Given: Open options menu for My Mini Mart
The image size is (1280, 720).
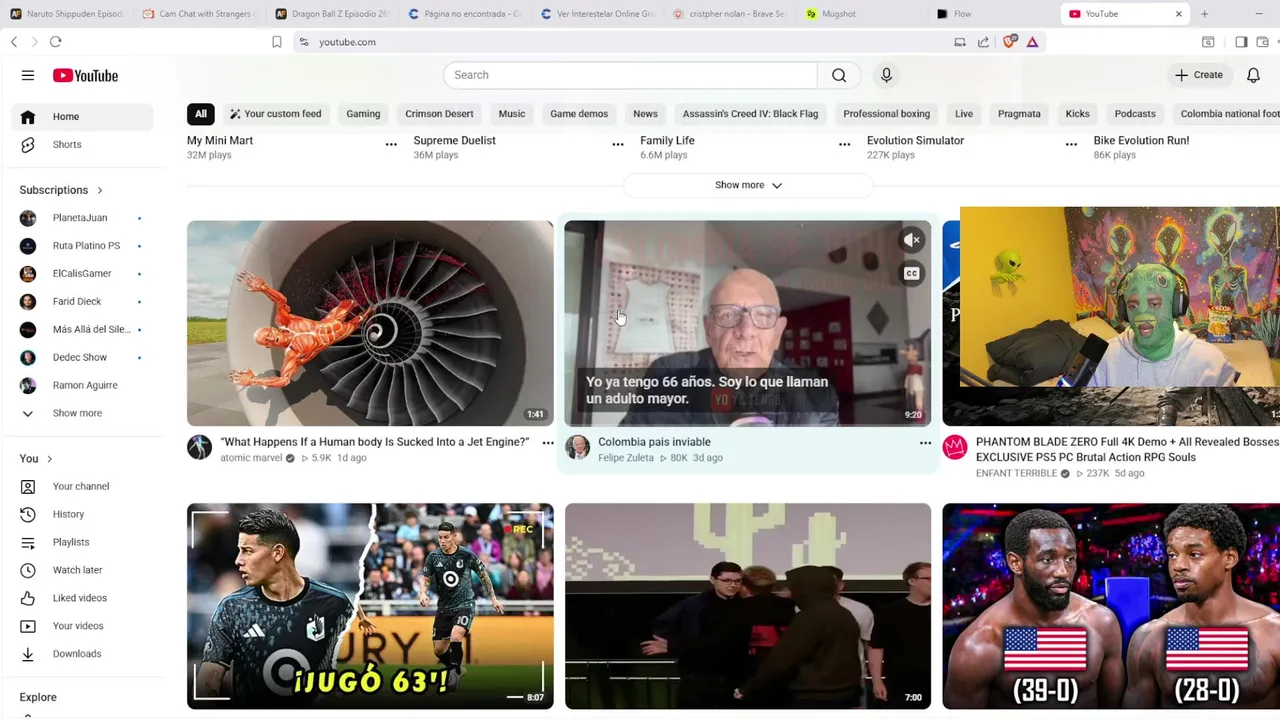Looking at the screenshot, I should point(391,145).
